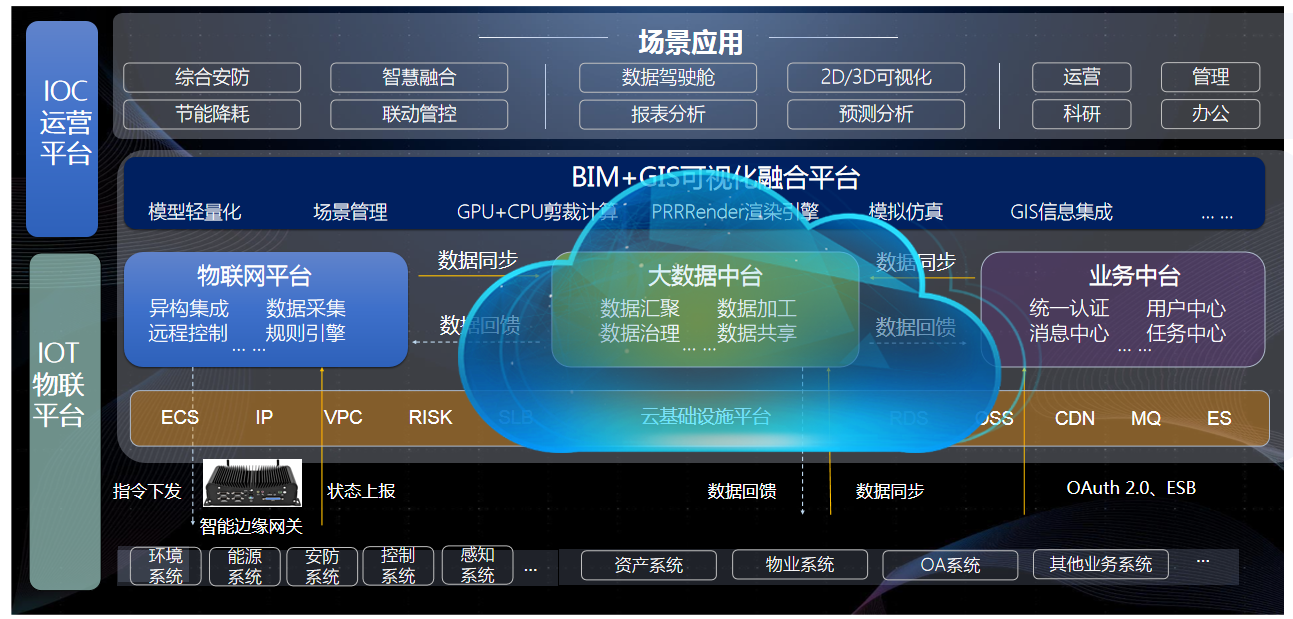Click the 智能边缘网关 caption text
Screen dimensions: 1293x619
(251, 525)
